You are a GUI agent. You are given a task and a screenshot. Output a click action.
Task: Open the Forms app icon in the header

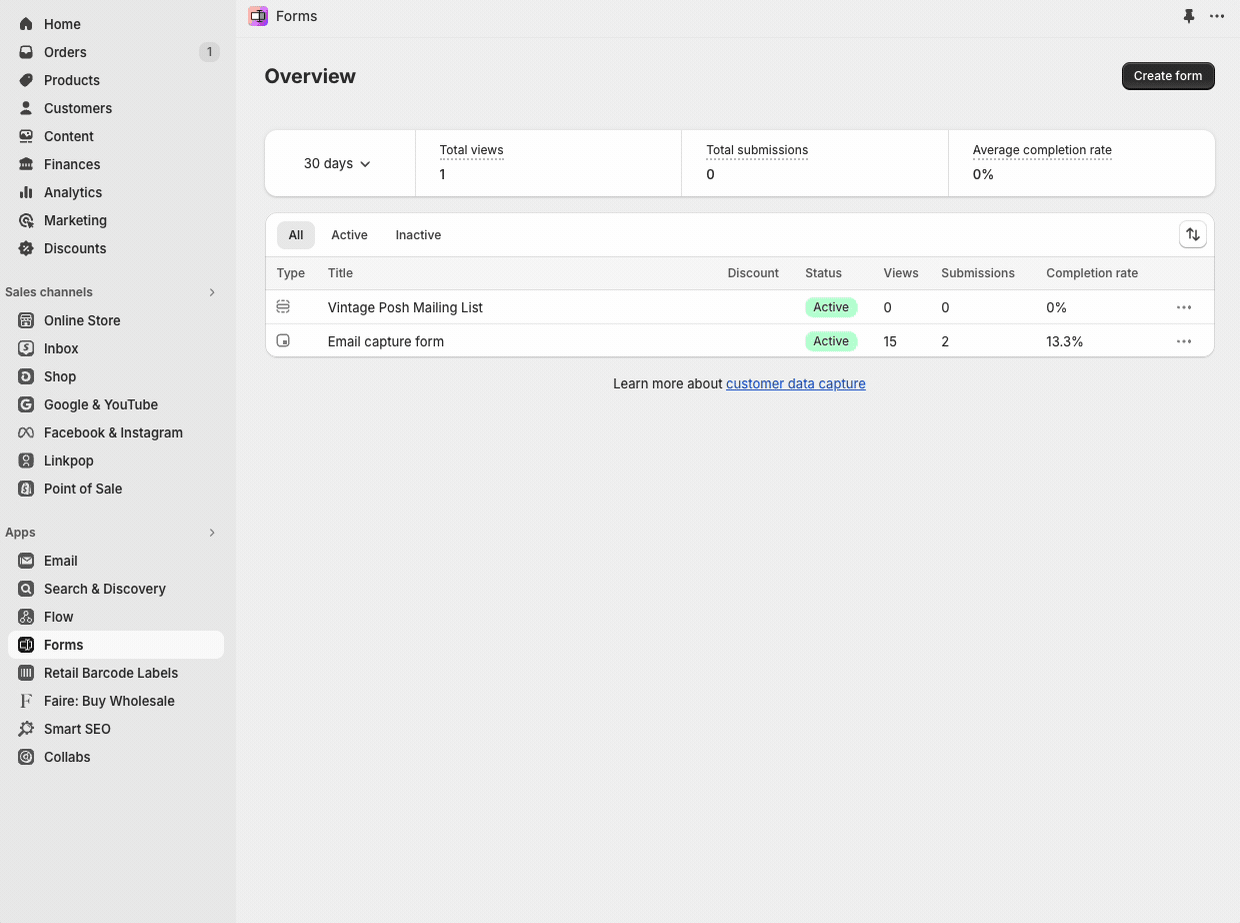(257, 16)
